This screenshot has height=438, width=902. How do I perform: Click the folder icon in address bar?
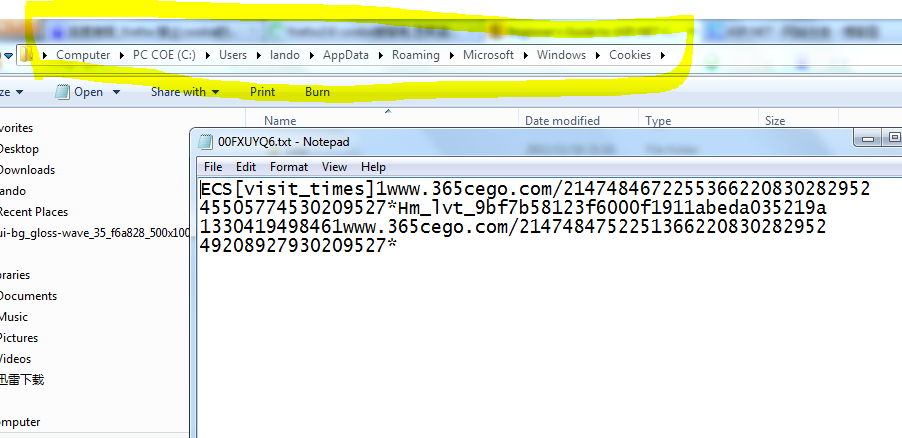click(26, 55)
